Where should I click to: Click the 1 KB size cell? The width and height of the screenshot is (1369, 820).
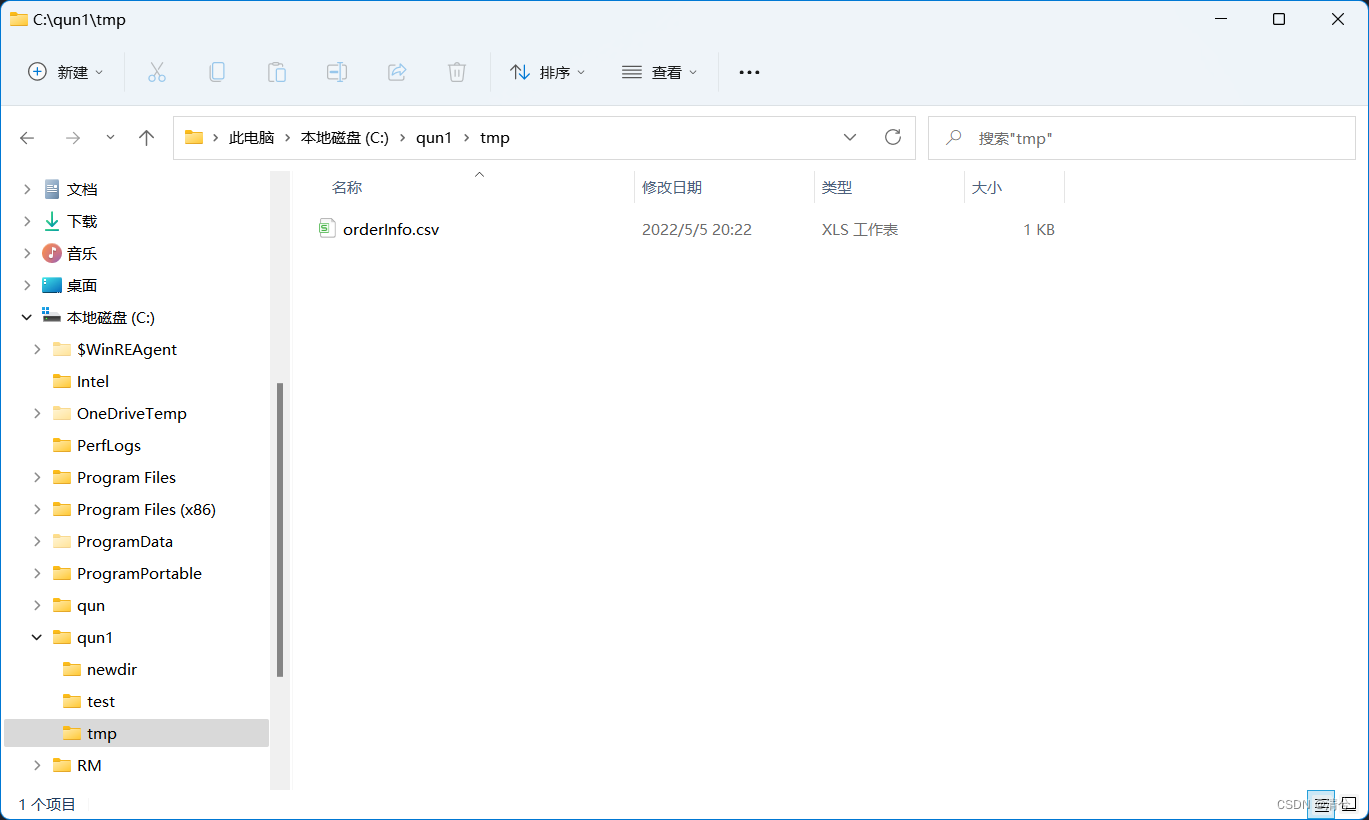coord(1039,229)
